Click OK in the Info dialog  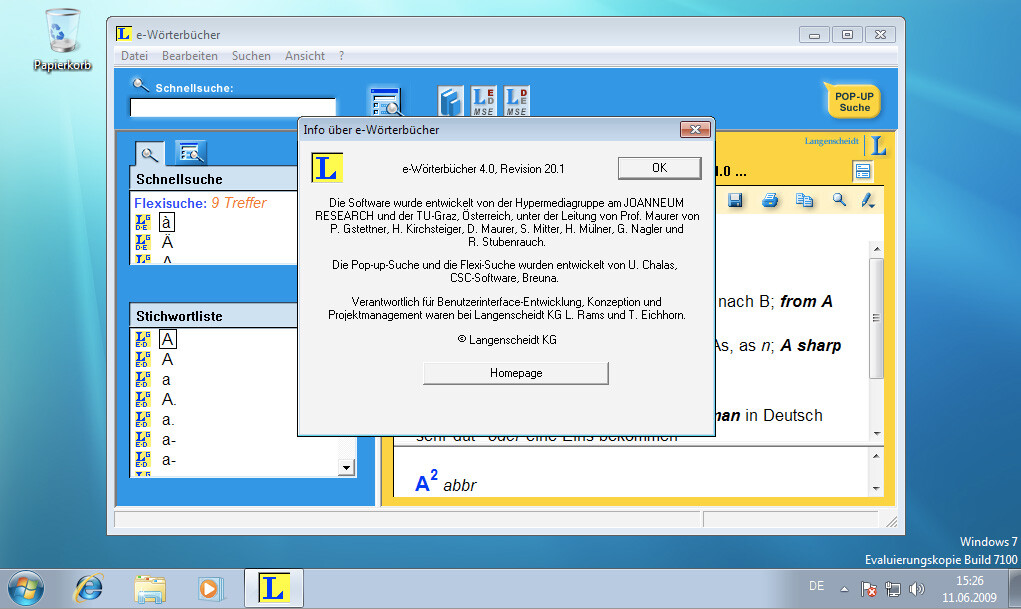click(x=659, y=168)
